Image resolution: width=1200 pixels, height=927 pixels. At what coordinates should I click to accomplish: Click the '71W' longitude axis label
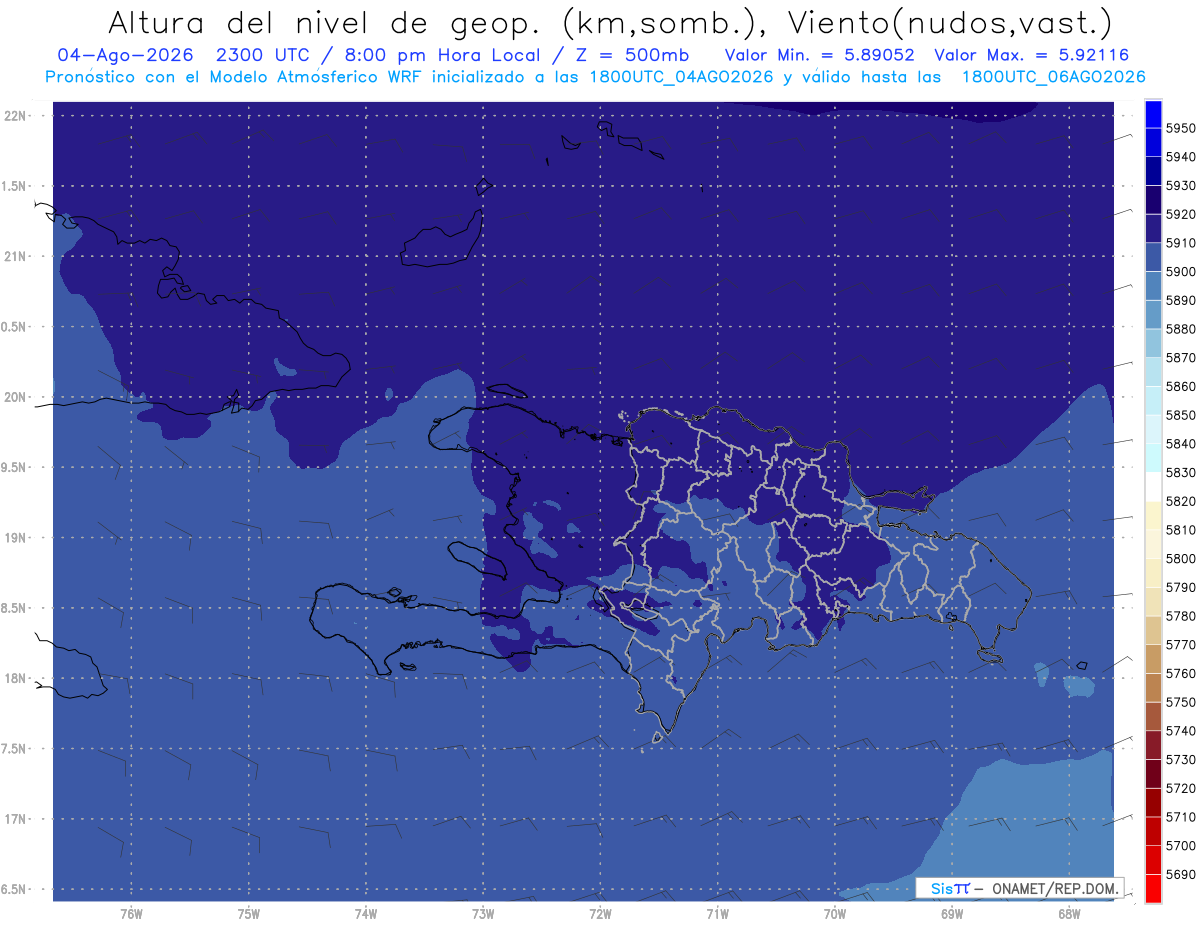717,914
